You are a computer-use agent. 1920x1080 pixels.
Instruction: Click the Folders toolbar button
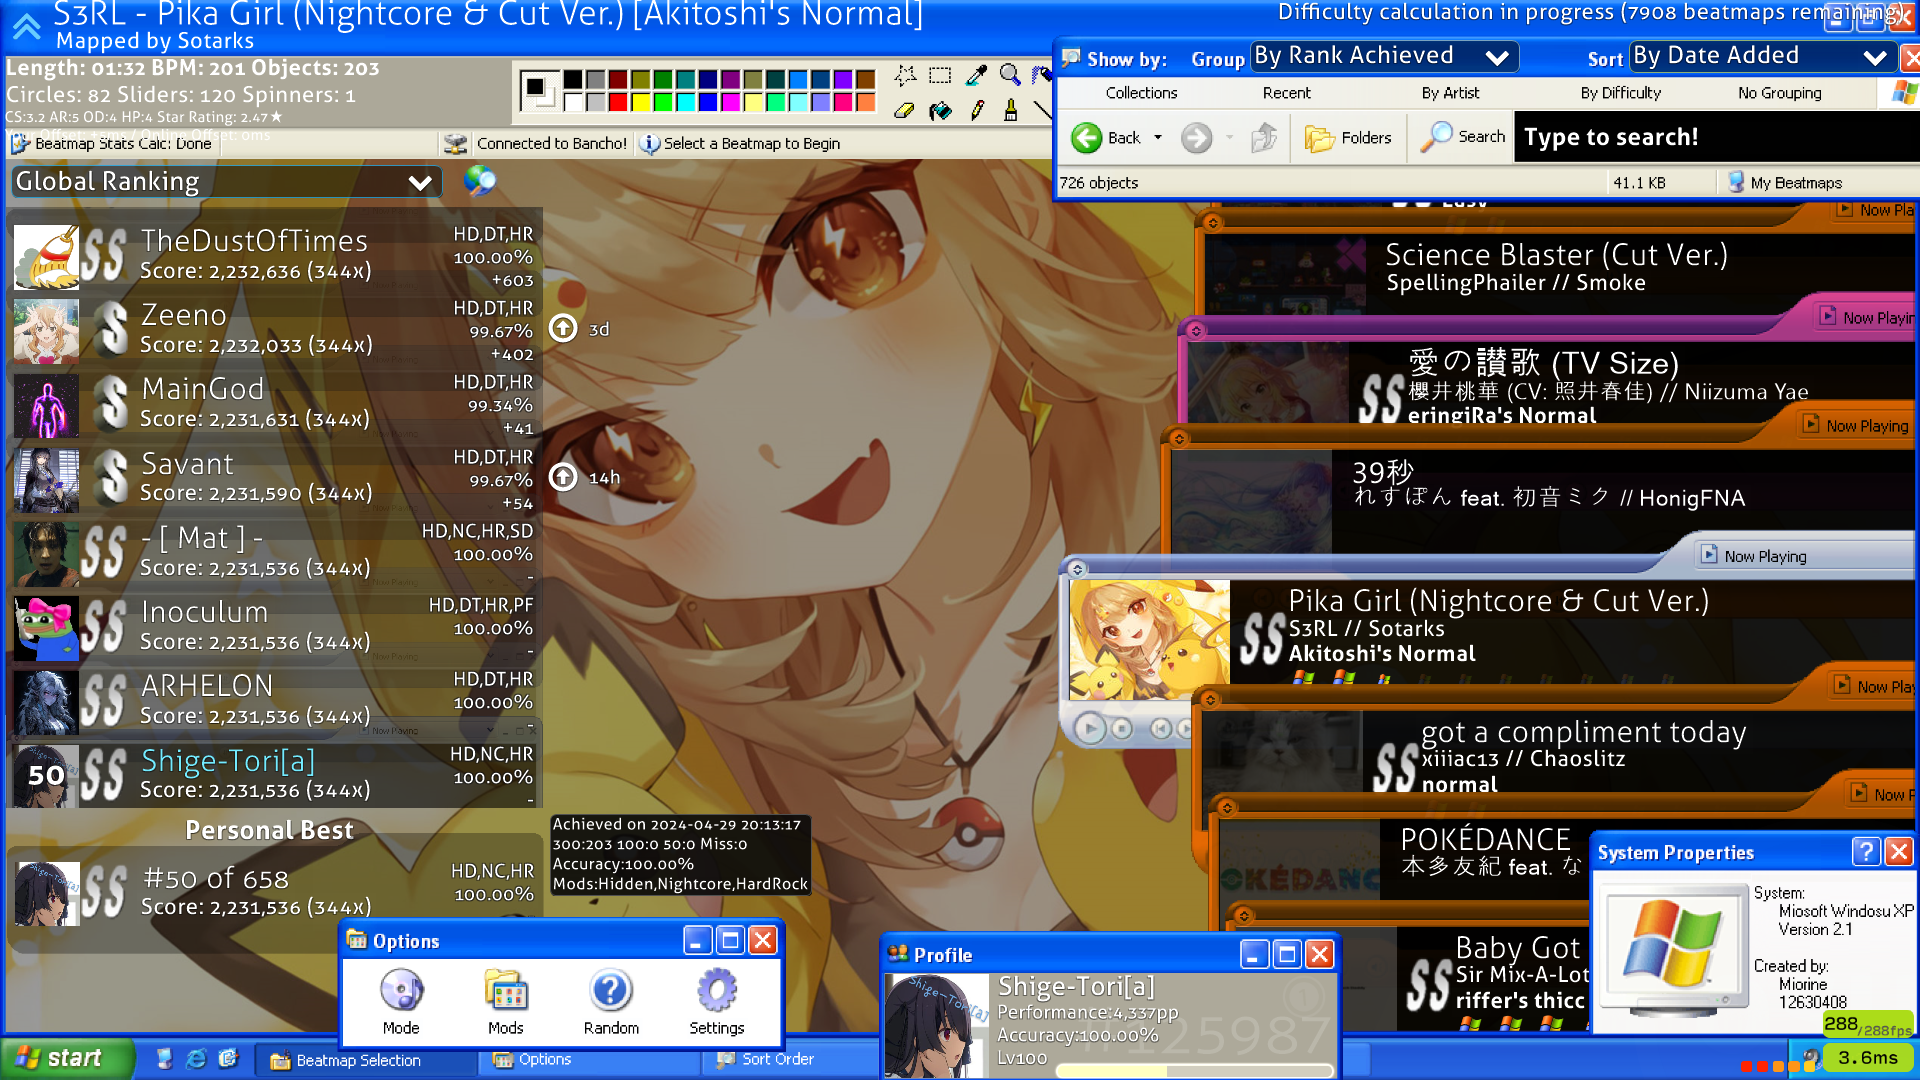1348,137
